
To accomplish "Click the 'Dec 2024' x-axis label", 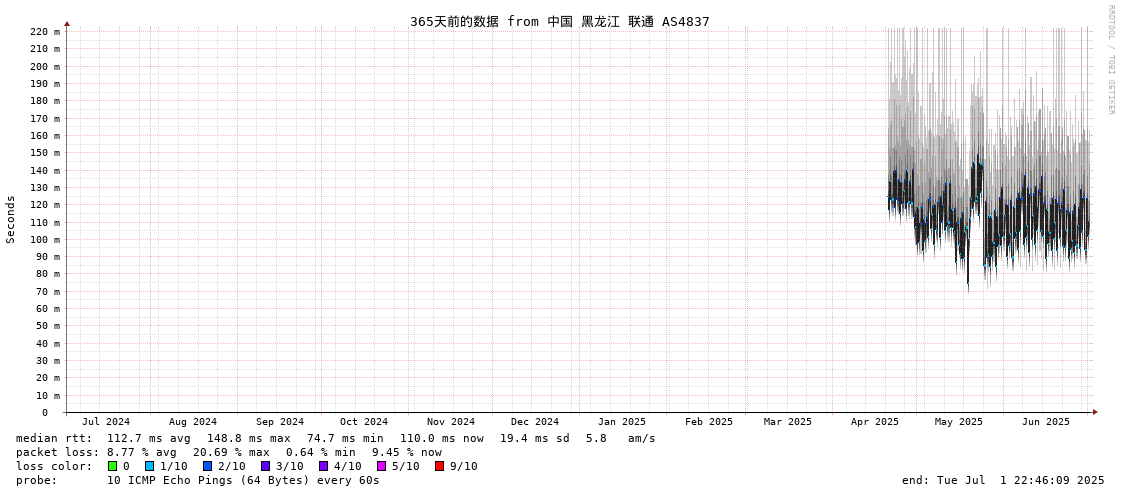I will click(535, 422).
